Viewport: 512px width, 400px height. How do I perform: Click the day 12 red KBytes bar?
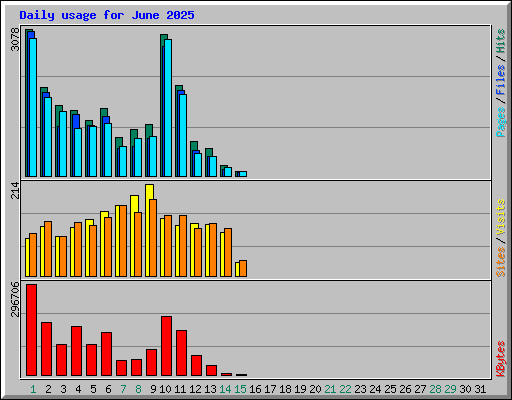point(196,366)
